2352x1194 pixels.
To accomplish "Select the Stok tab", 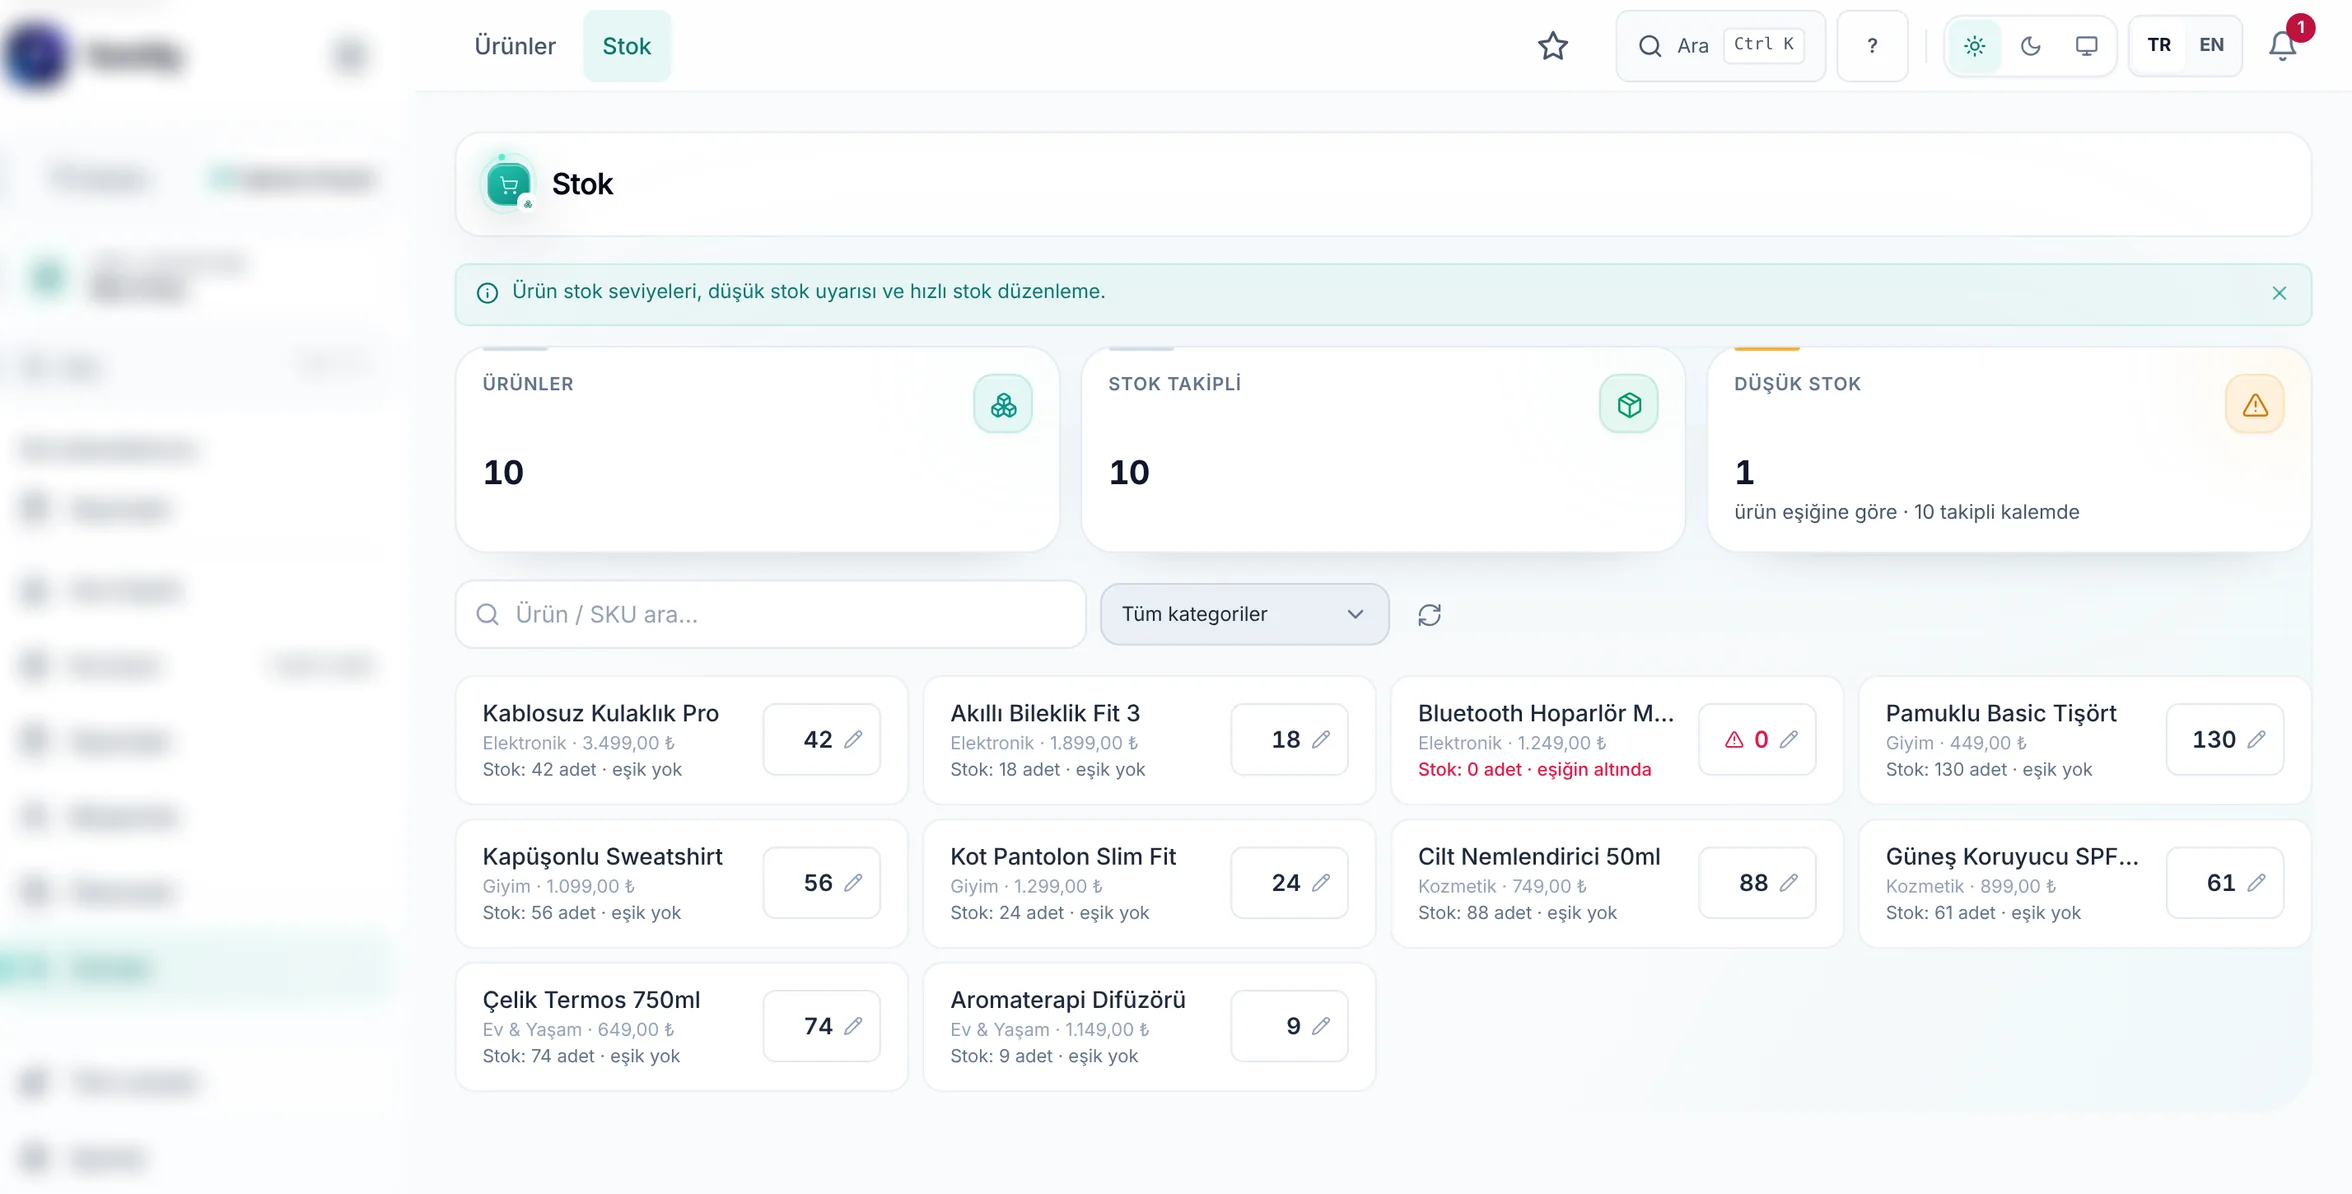I will [626, 46].
